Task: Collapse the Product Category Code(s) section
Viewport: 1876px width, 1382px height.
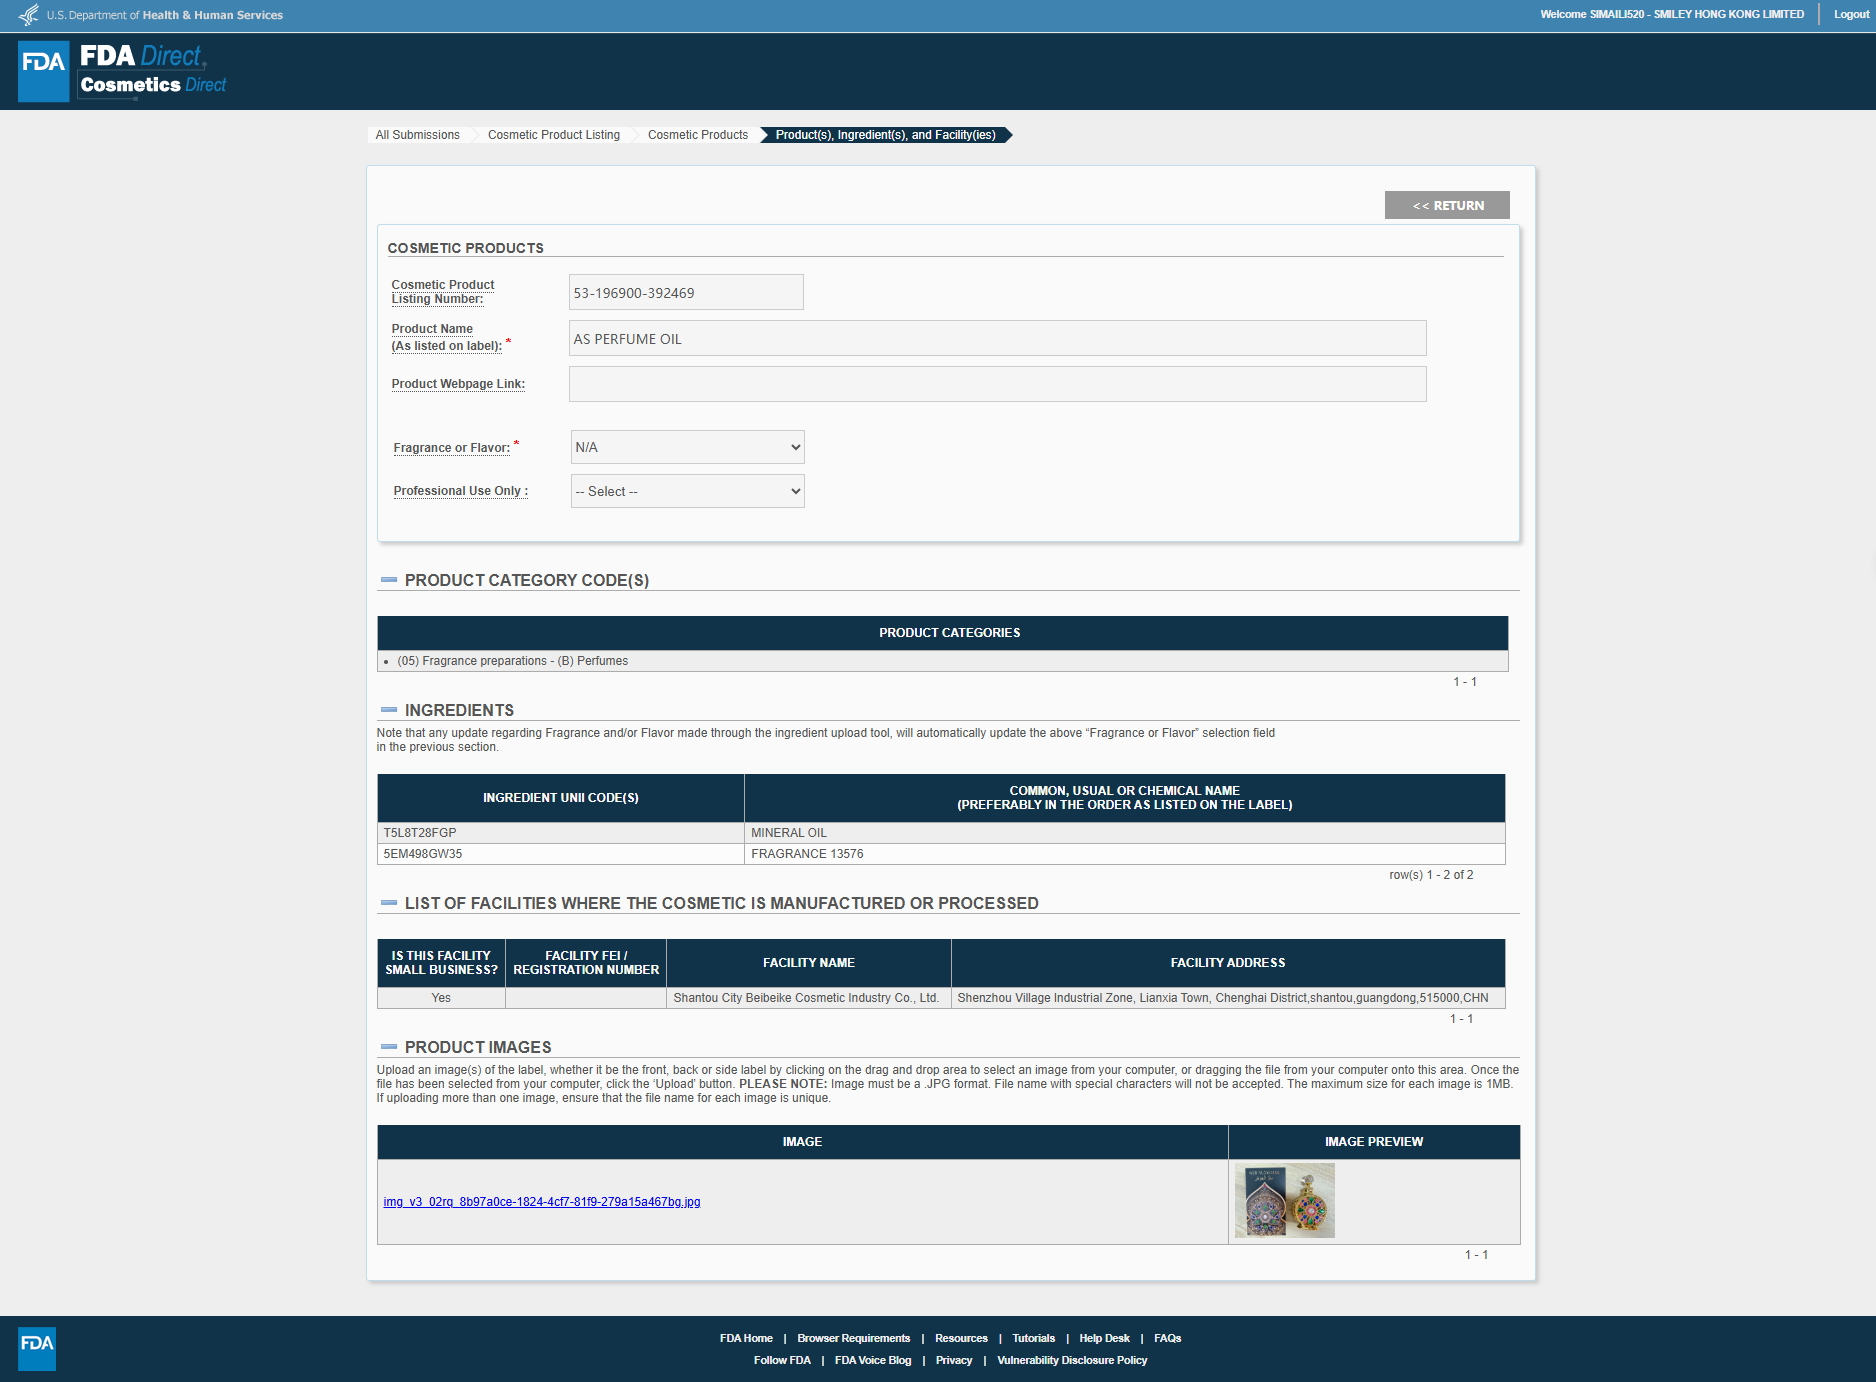Action: 389,580
